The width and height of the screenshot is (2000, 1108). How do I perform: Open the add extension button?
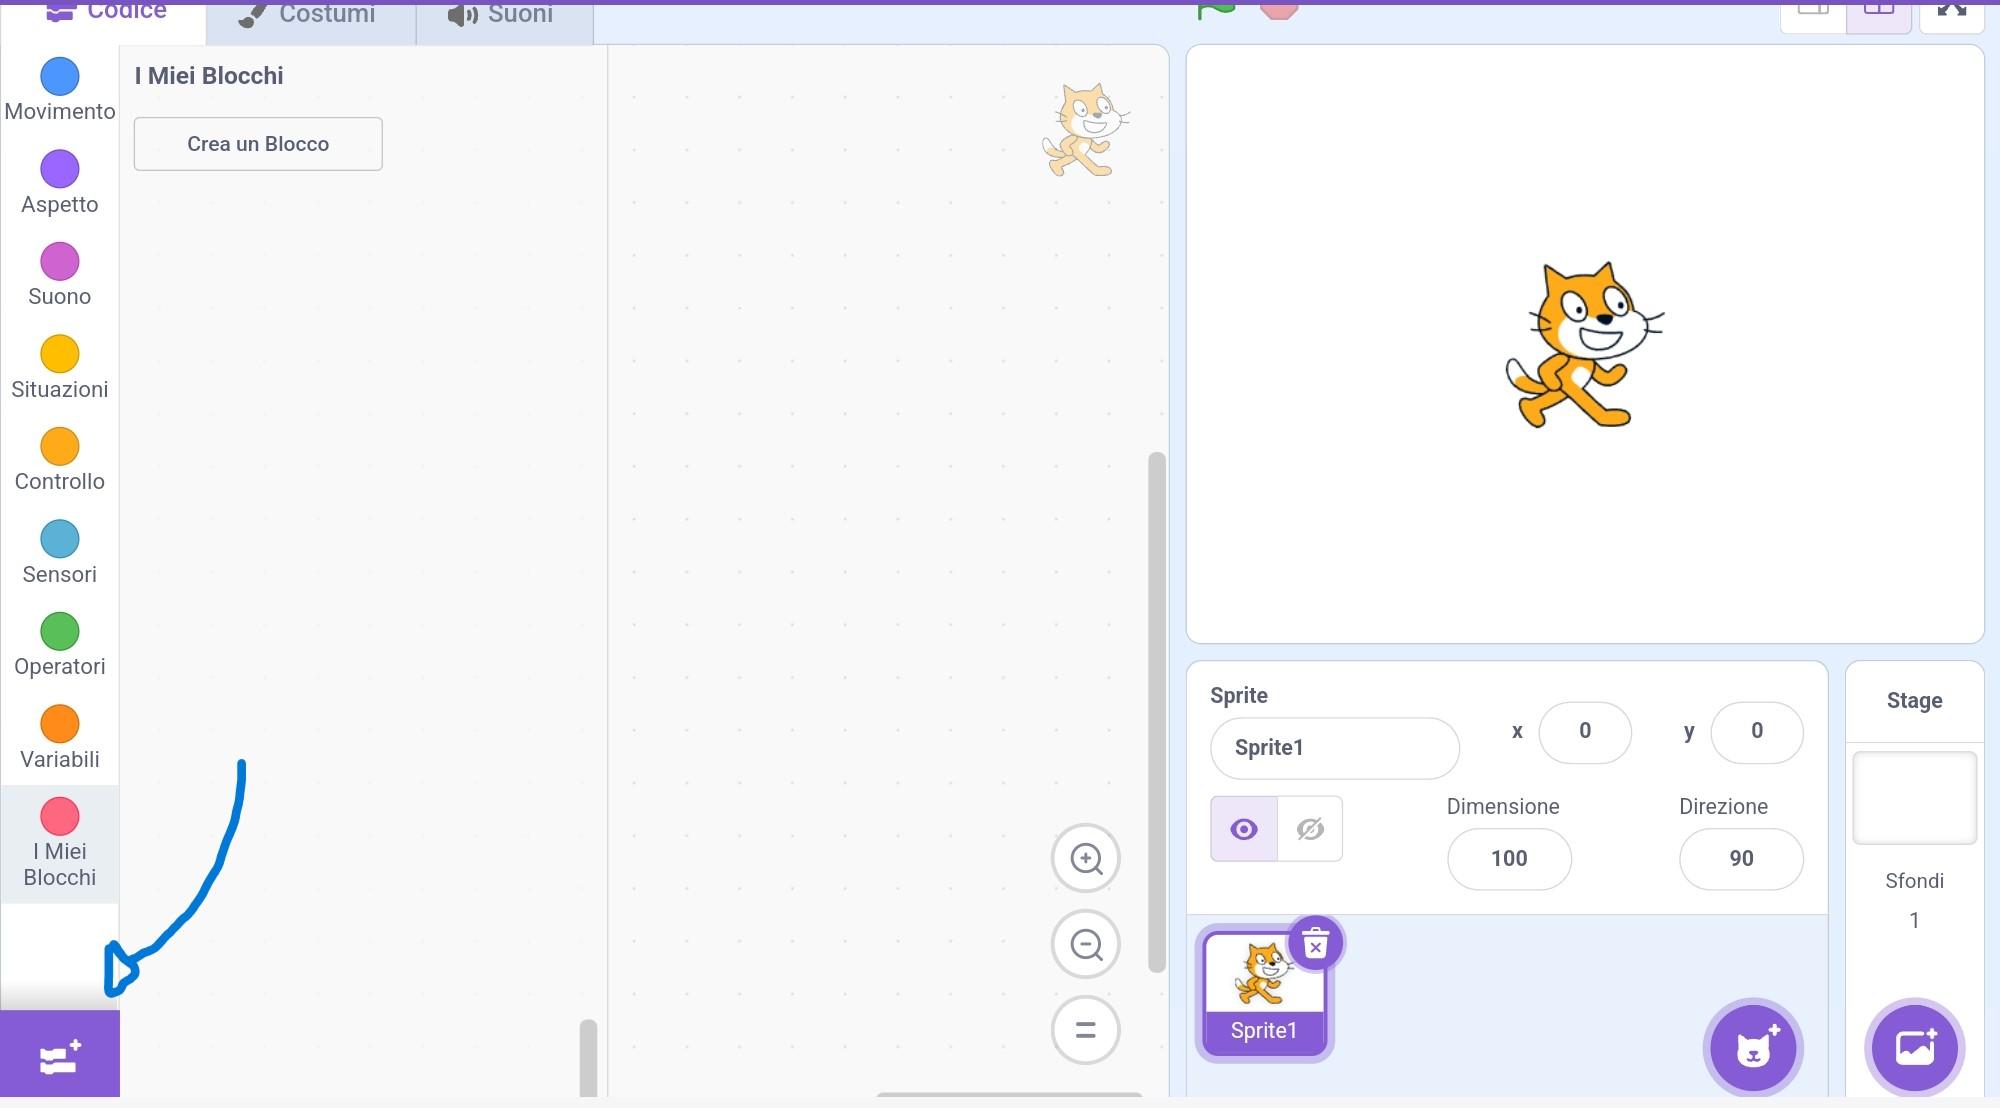click(60, 1054)
